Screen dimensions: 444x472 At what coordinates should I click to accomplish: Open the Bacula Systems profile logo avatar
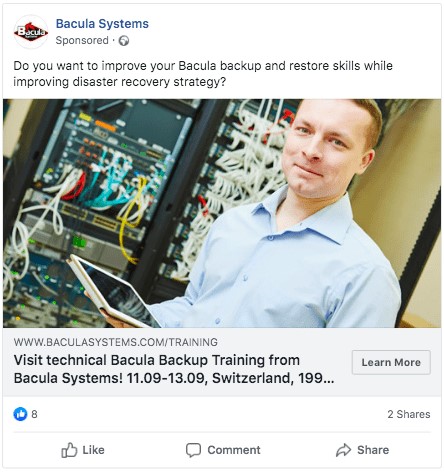[31, 32]
